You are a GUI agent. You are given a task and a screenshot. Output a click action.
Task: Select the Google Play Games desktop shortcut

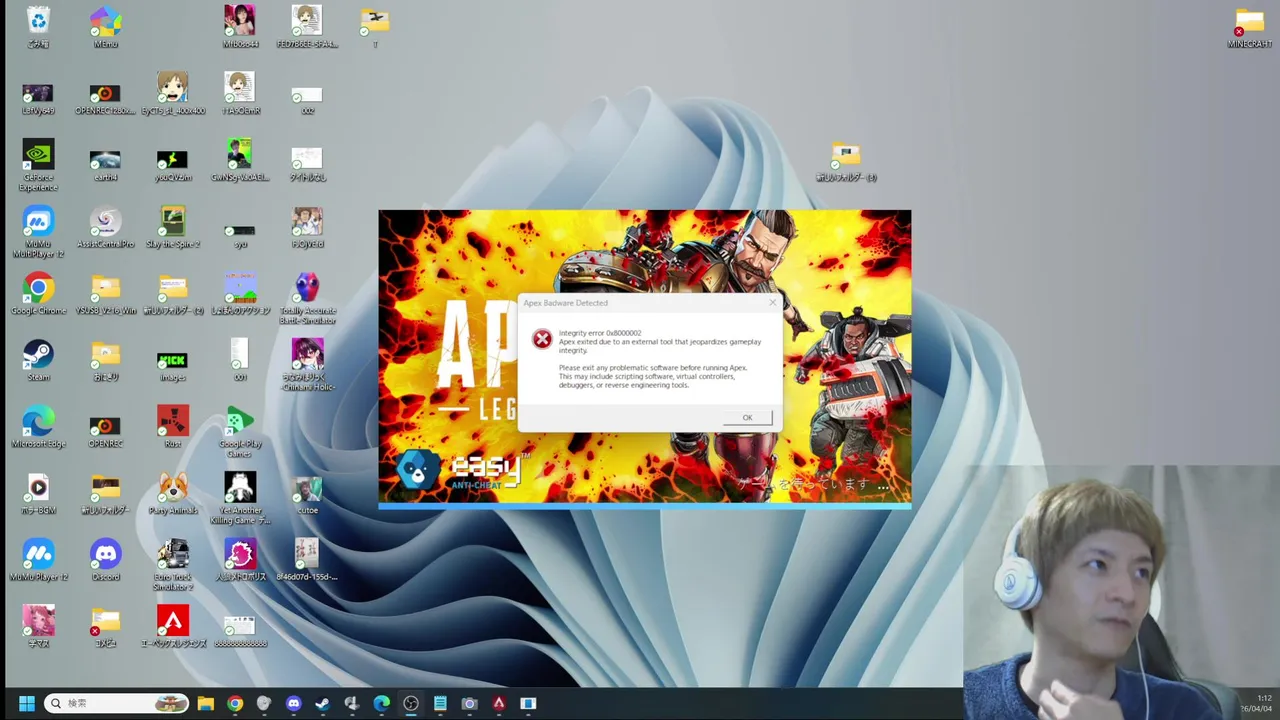tap(239, 432)
